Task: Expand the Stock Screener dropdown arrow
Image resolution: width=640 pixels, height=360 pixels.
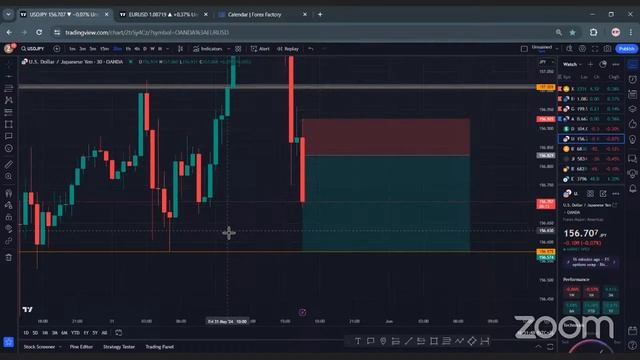Action: coord(60,347)
